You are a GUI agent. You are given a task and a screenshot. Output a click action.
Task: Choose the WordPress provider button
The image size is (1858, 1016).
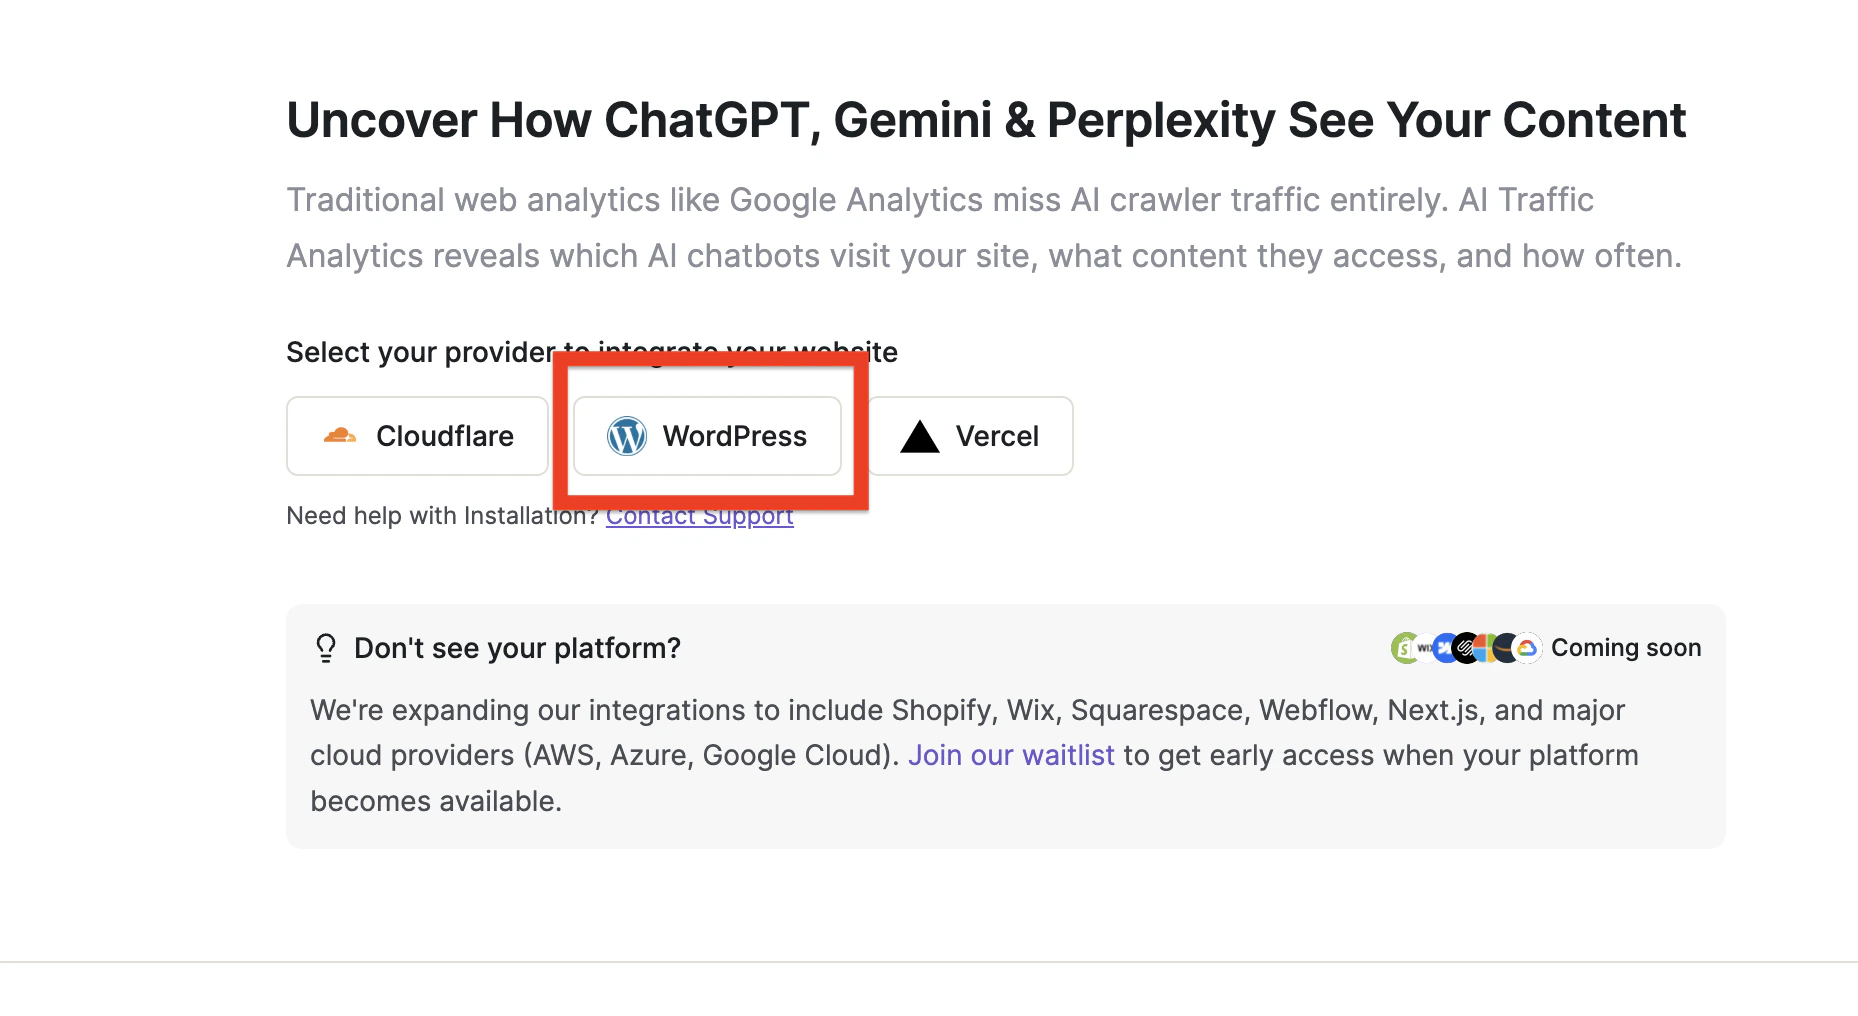click(707, 436)
